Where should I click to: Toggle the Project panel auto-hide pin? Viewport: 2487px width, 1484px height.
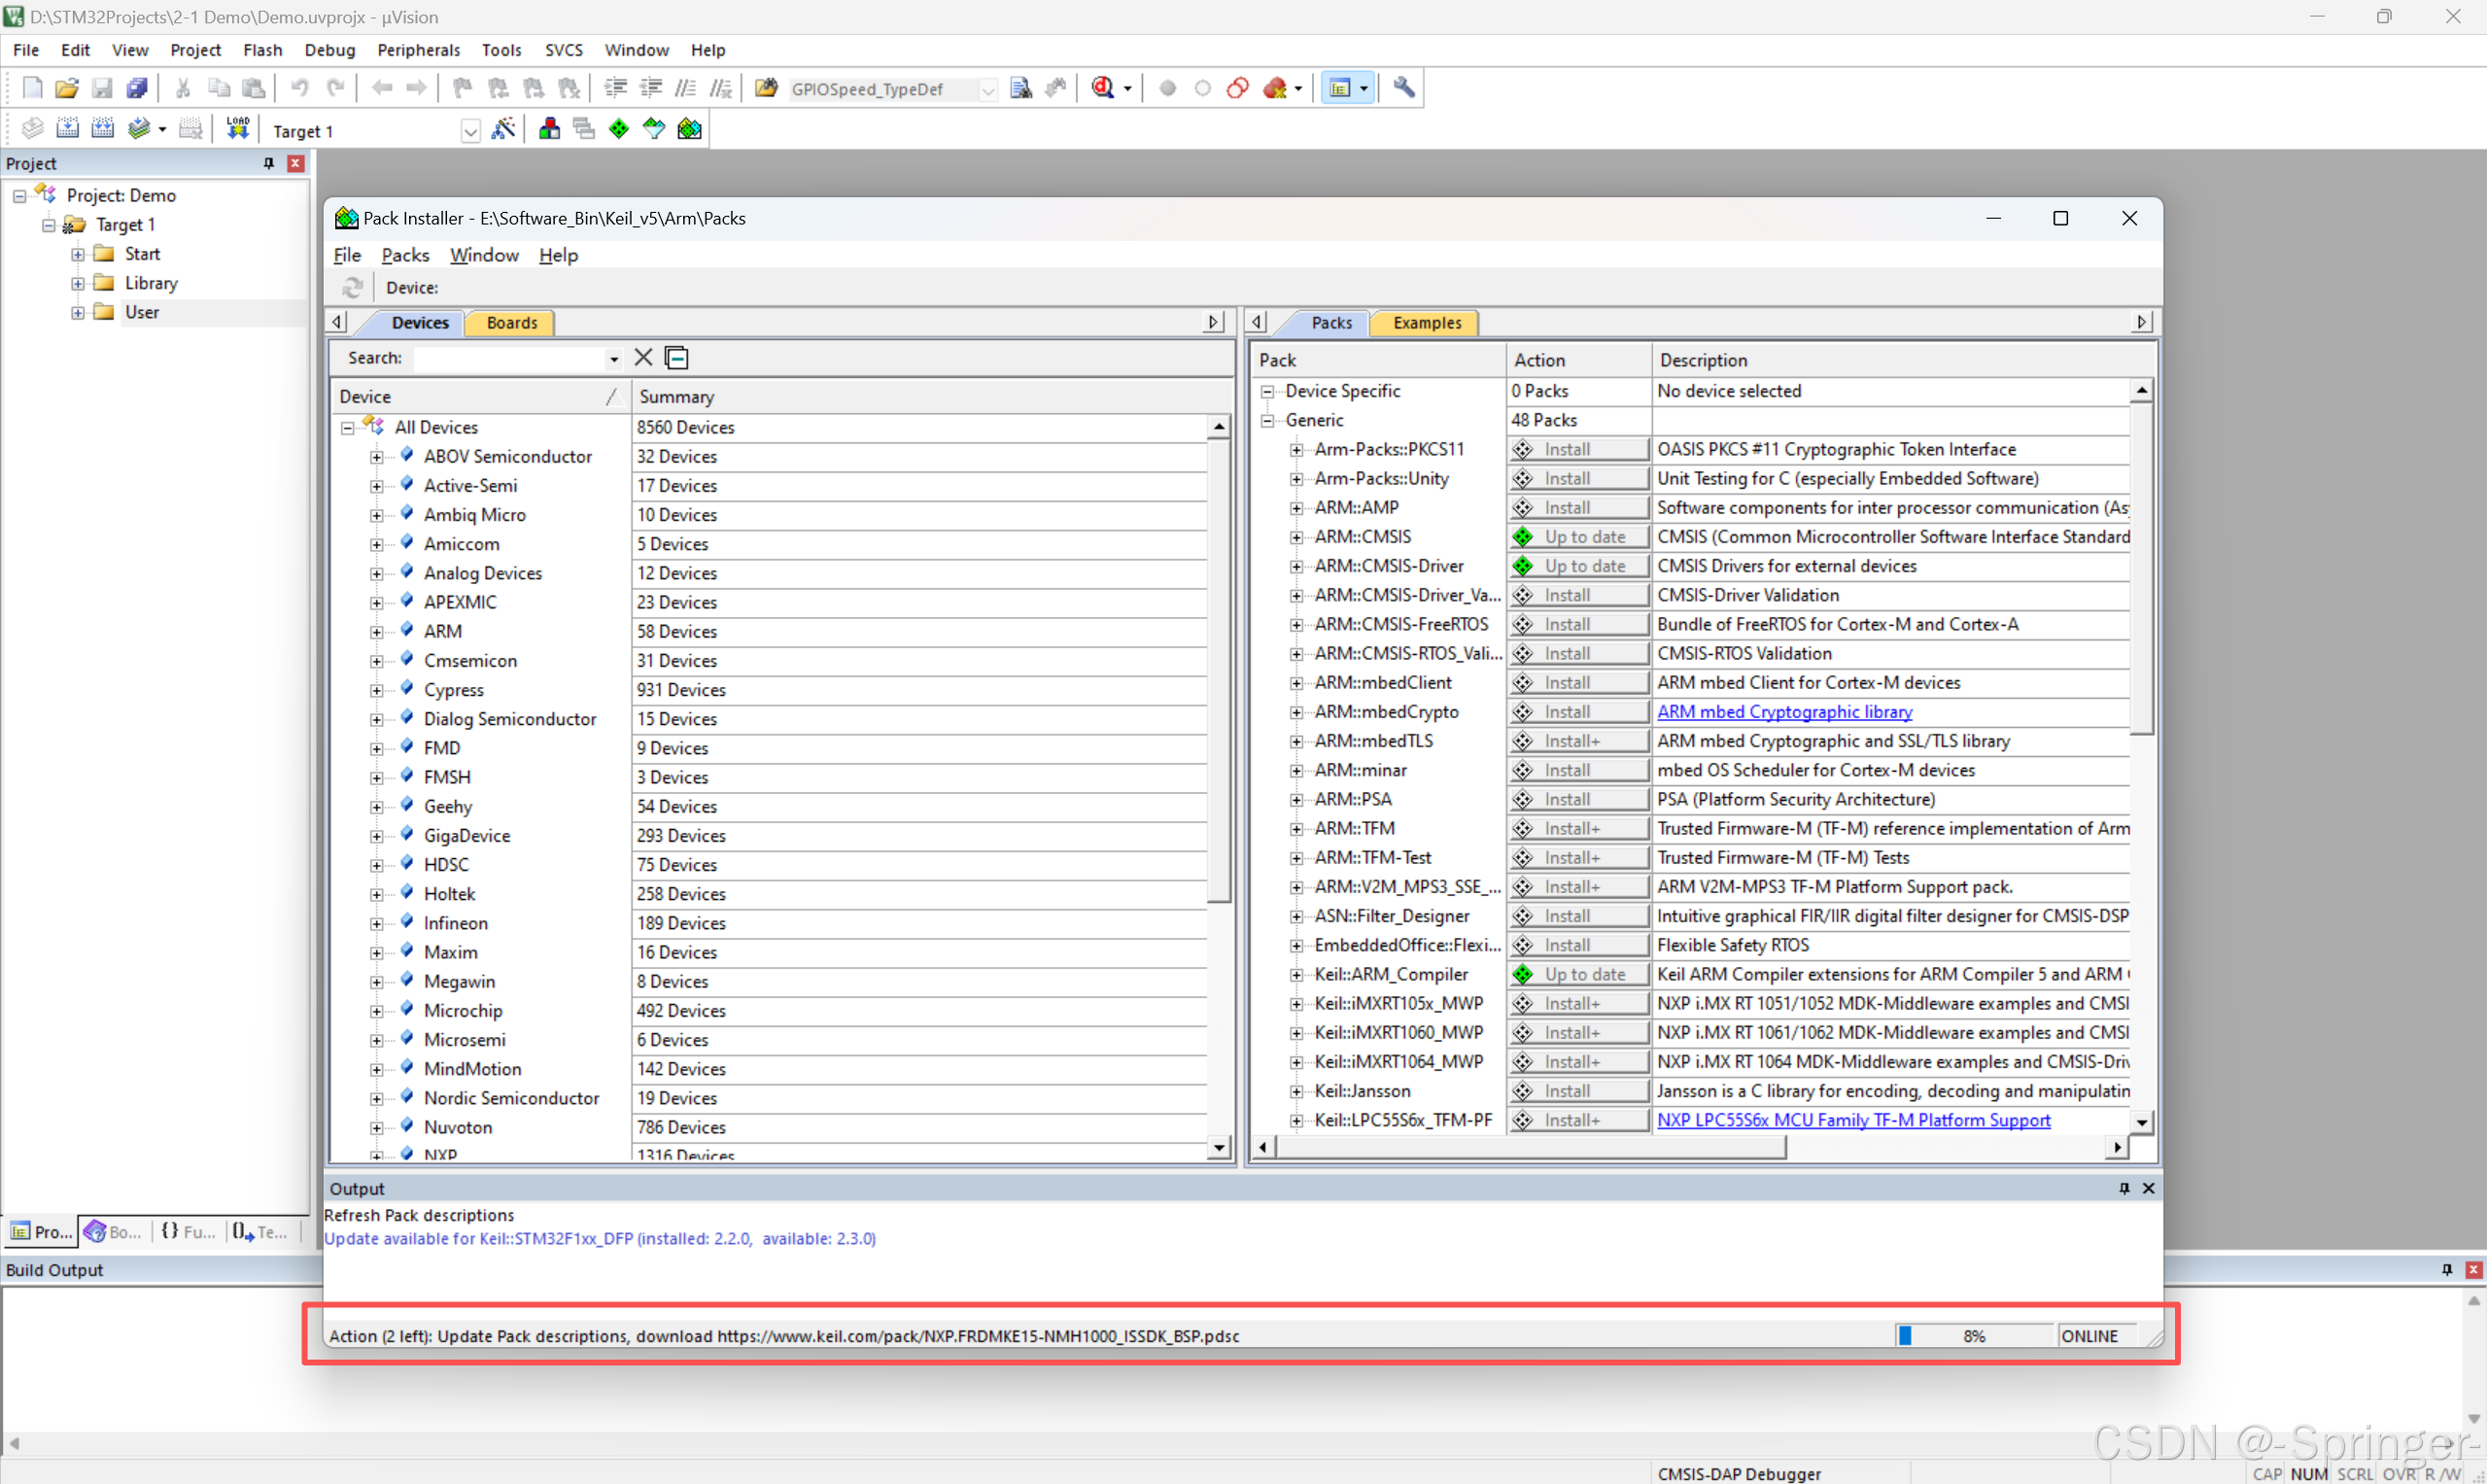(x=268, y=163)
